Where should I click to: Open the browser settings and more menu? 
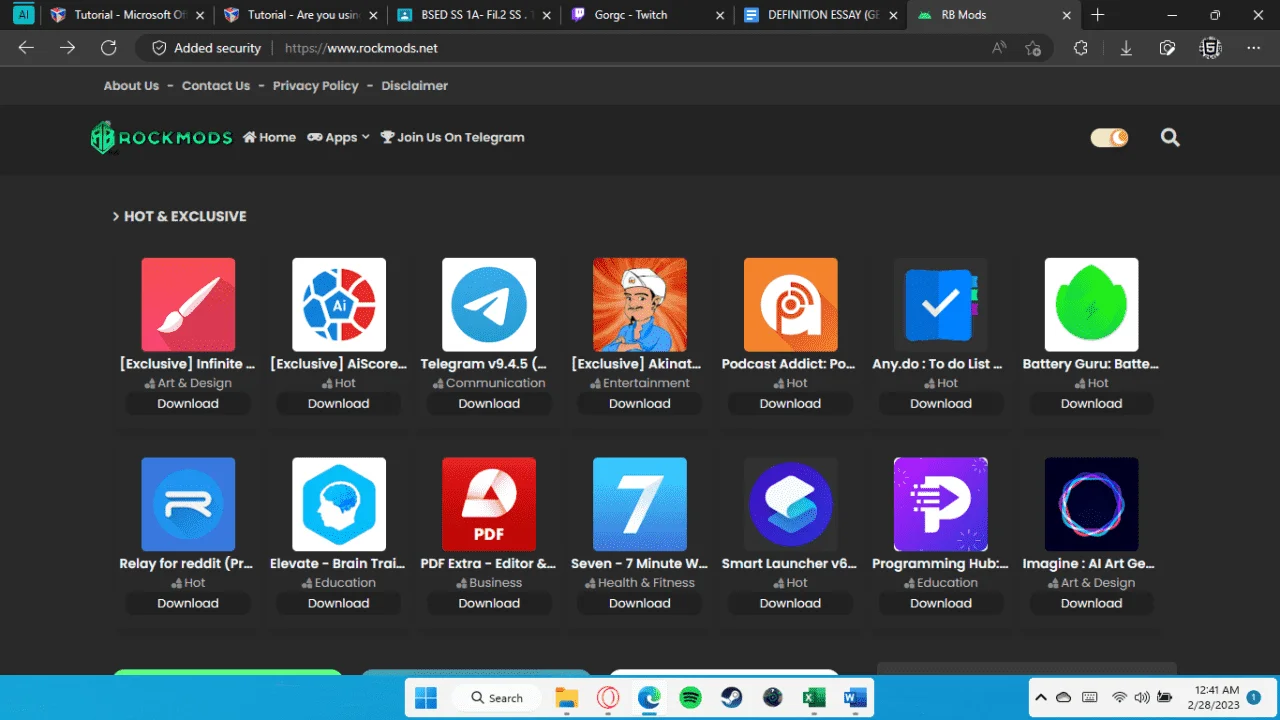click(x=1253, y=48)
